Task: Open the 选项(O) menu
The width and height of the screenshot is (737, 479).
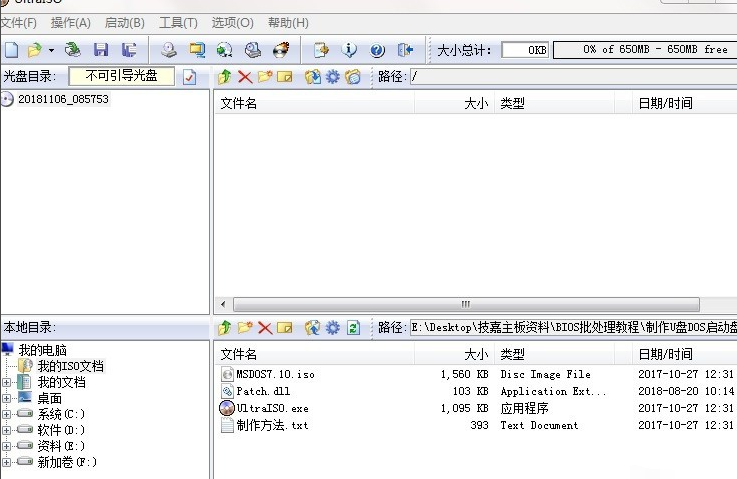Action: click(x=232, y=23)
